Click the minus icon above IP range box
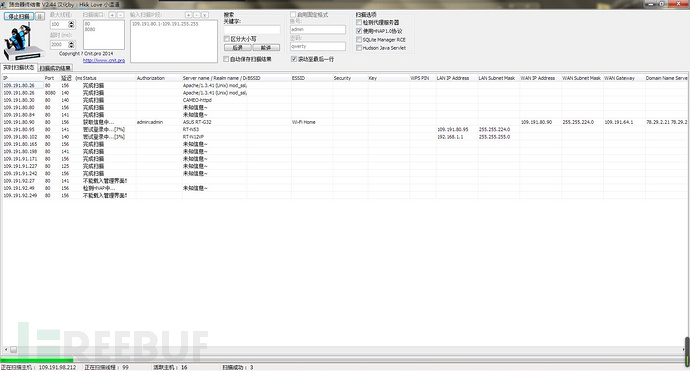The image size is (690, 371). [197, 15]
